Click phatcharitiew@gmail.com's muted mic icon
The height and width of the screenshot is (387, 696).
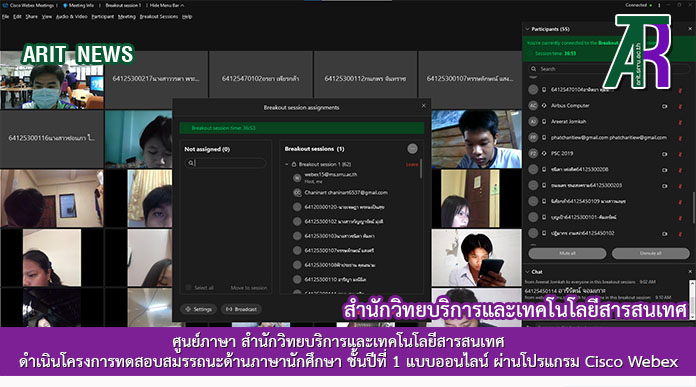[x=680, y=138]
